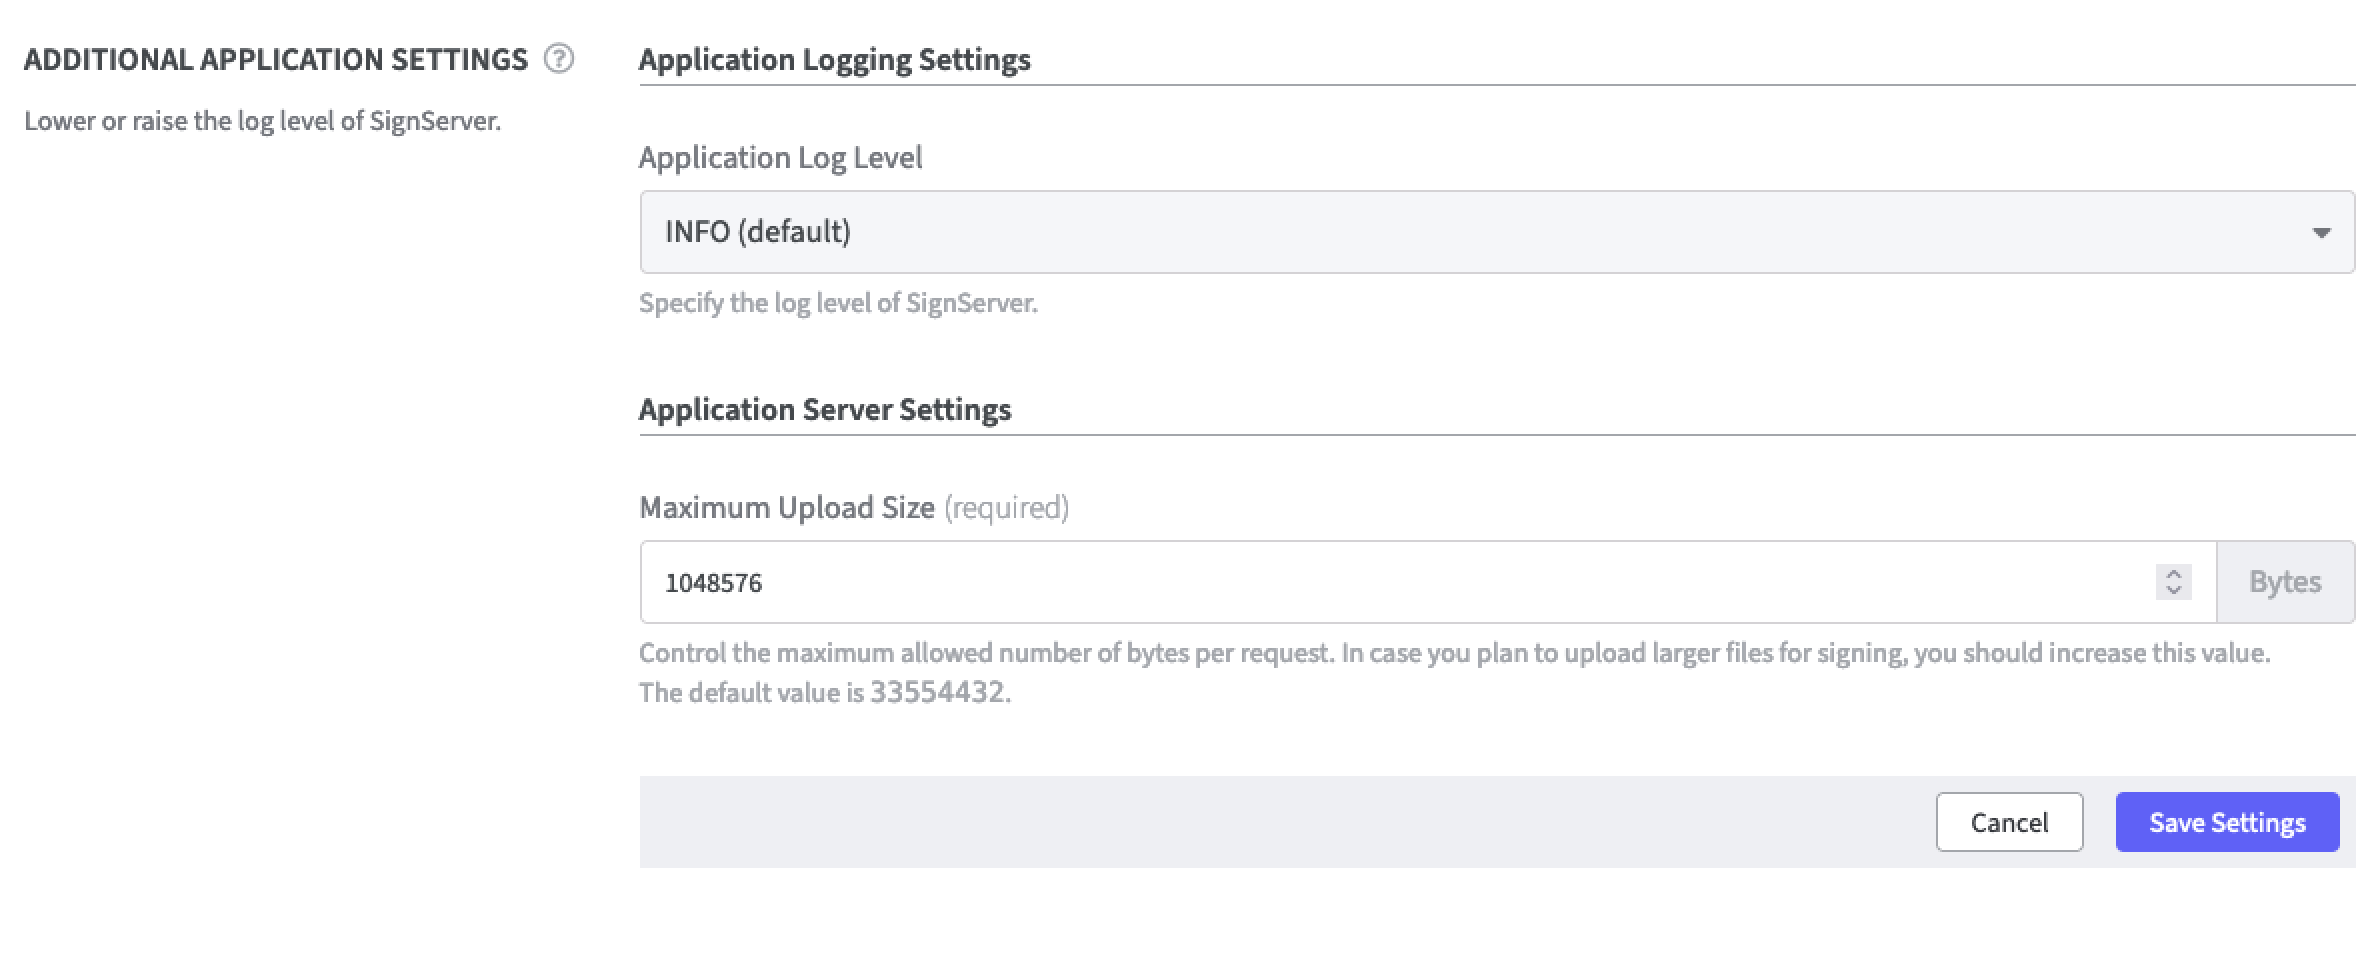Click the "Specify the log level of SignServer" hint
This screenshot has height=962, width=2380.
click(838, 303)
